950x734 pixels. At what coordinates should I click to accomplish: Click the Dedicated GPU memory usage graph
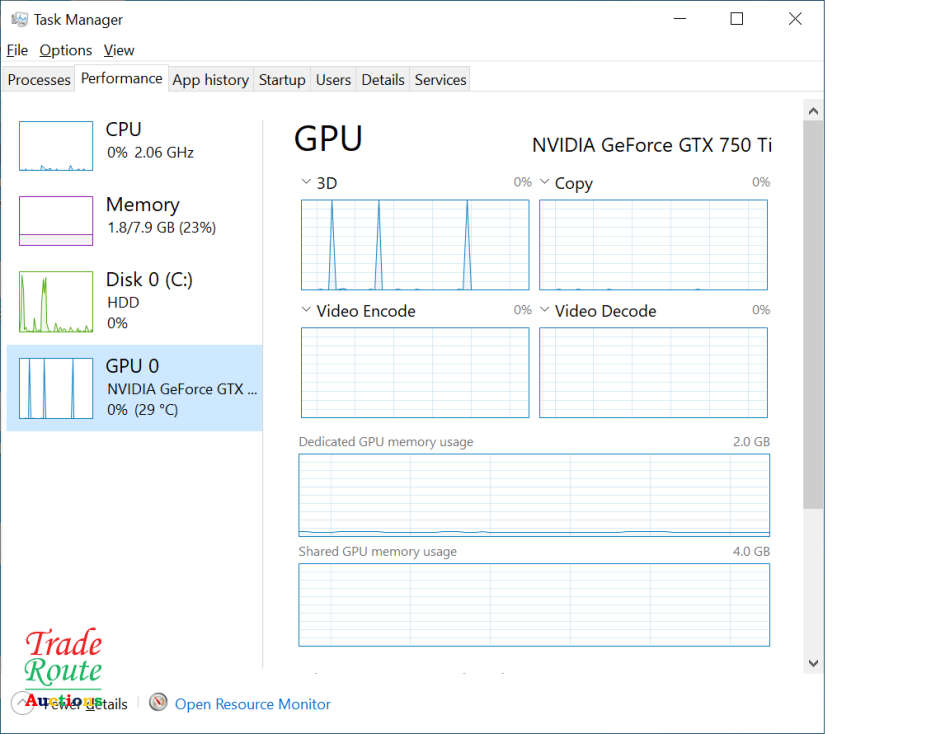[x=534, y=495]
